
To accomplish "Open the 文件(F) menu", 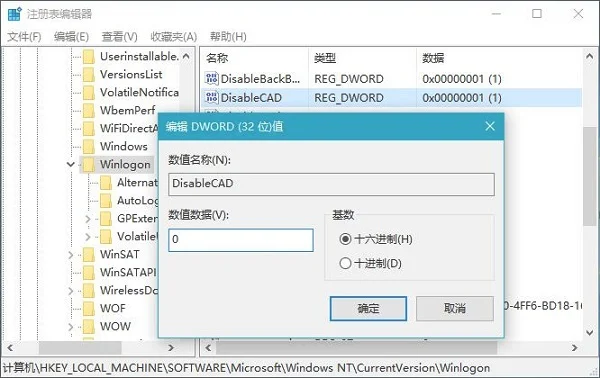I will point(24,37).
